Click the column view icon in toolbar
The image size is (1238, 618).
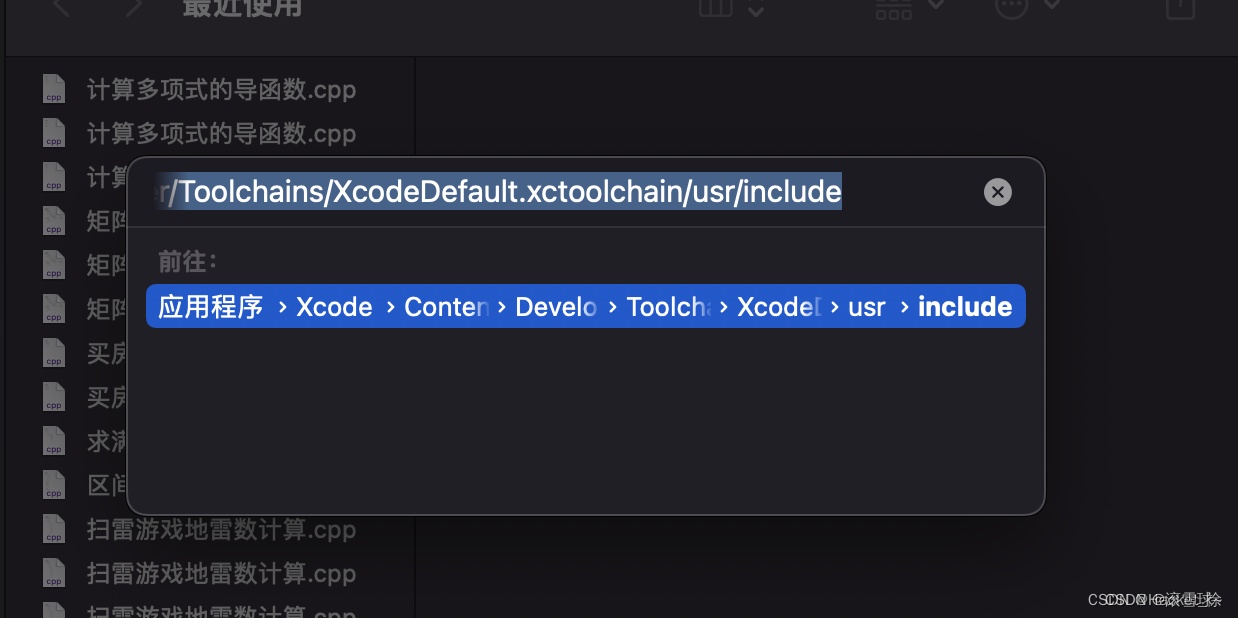pyautogui.click(x=715, y=8)
